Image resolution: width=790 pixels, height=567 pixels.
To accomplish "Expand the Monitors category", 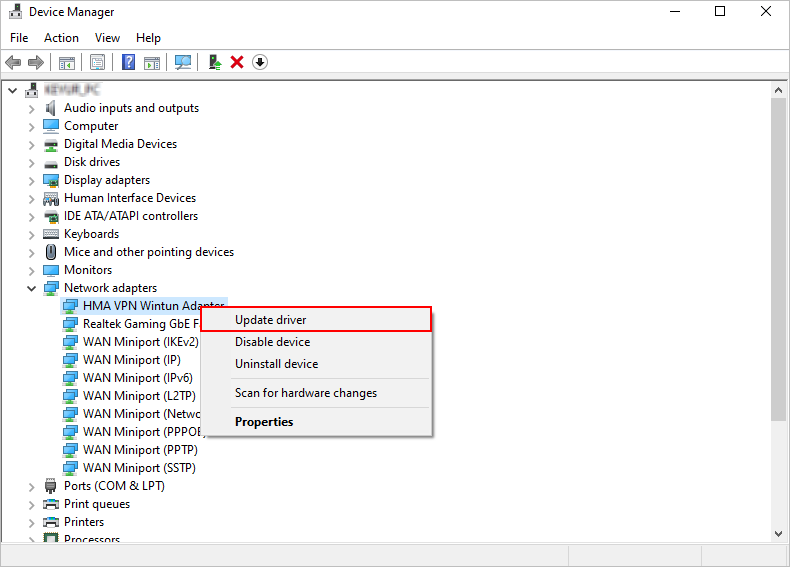I will click(x=31, y=271).
